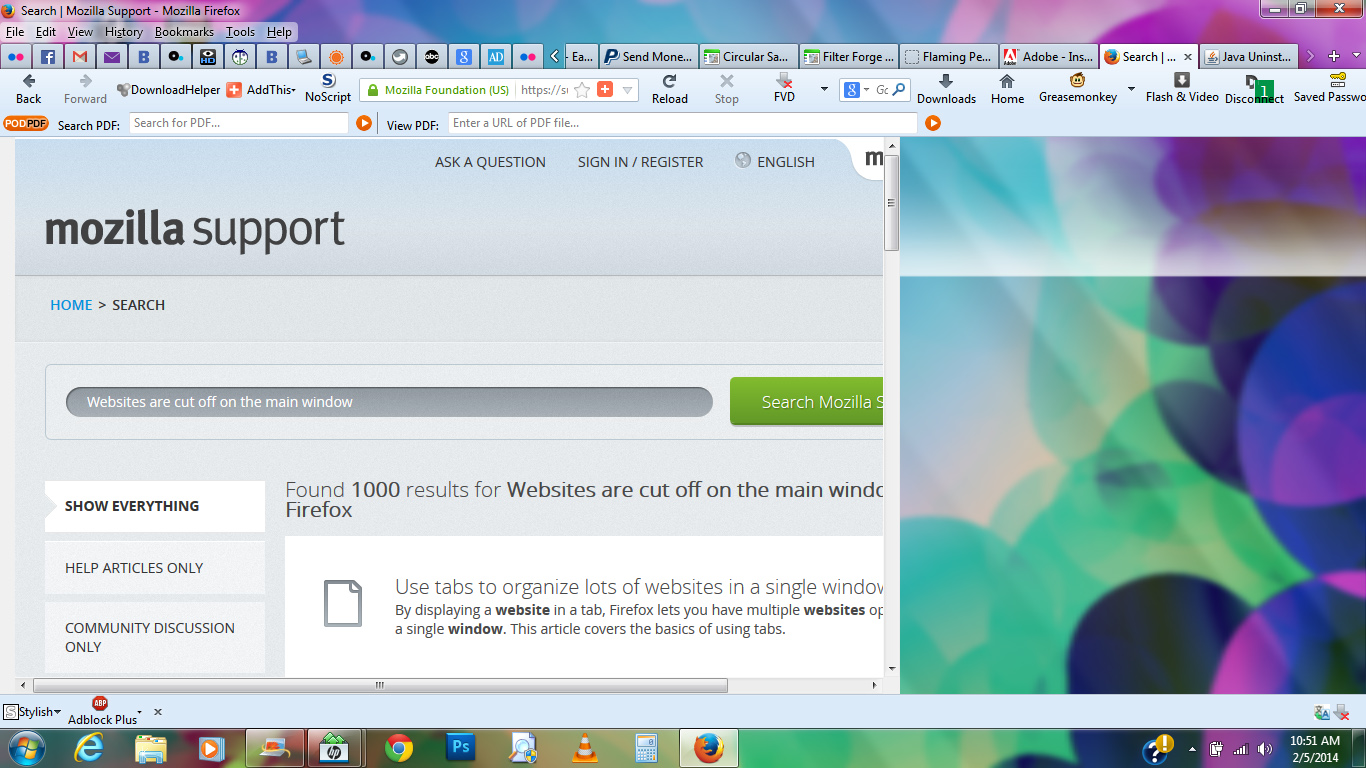The width and height of the screenshot is (1366, 768).
Task: Show hidden system tray icons
Action: 1192,748
